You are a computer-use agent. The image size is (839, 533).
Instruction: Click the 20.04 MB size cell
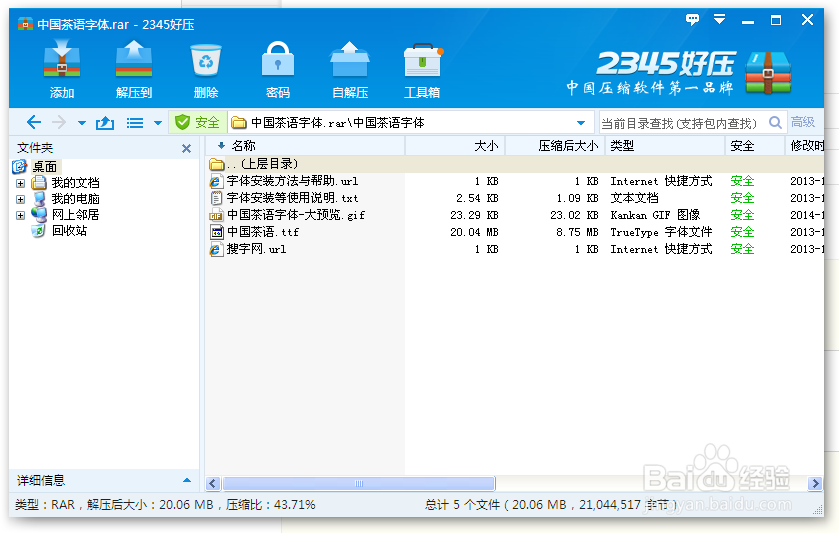tap(474, 232)
